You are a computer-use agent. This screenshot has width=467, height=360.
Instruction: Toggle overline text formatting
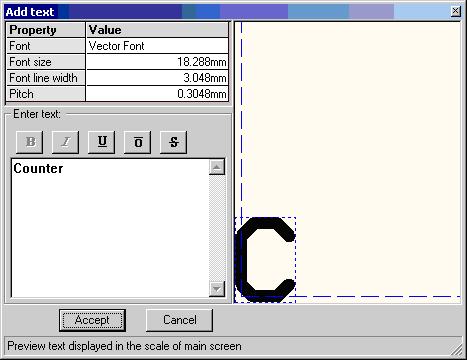(138, 142)
